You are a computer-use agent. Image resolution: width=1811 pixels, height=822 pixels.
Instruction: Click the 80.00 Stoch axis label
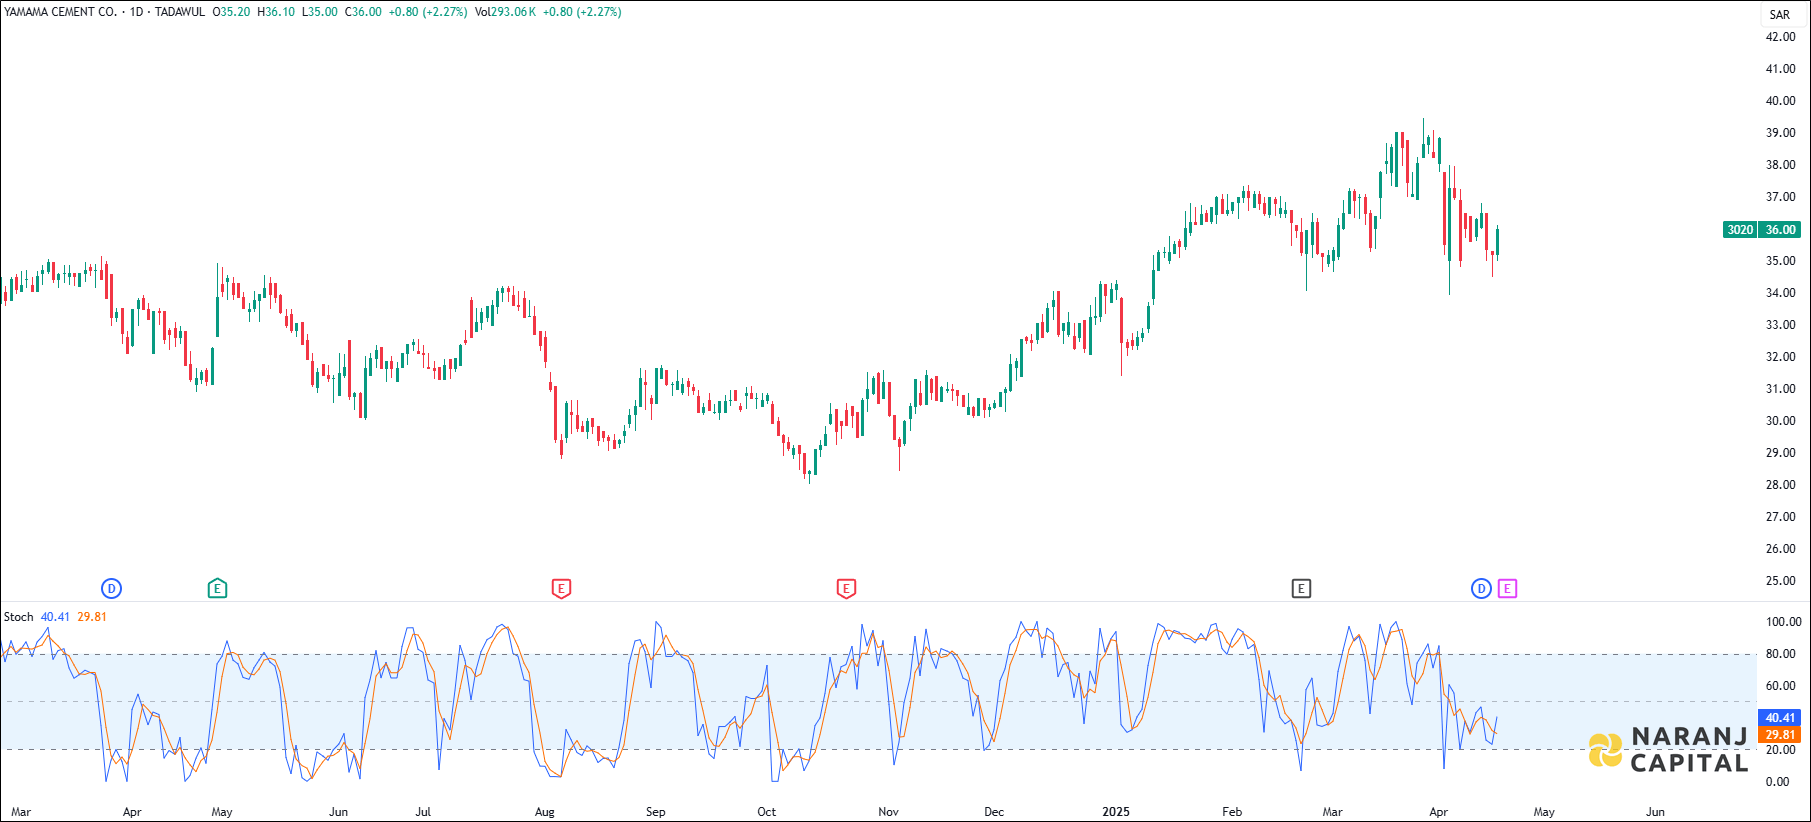(1780, 654)
